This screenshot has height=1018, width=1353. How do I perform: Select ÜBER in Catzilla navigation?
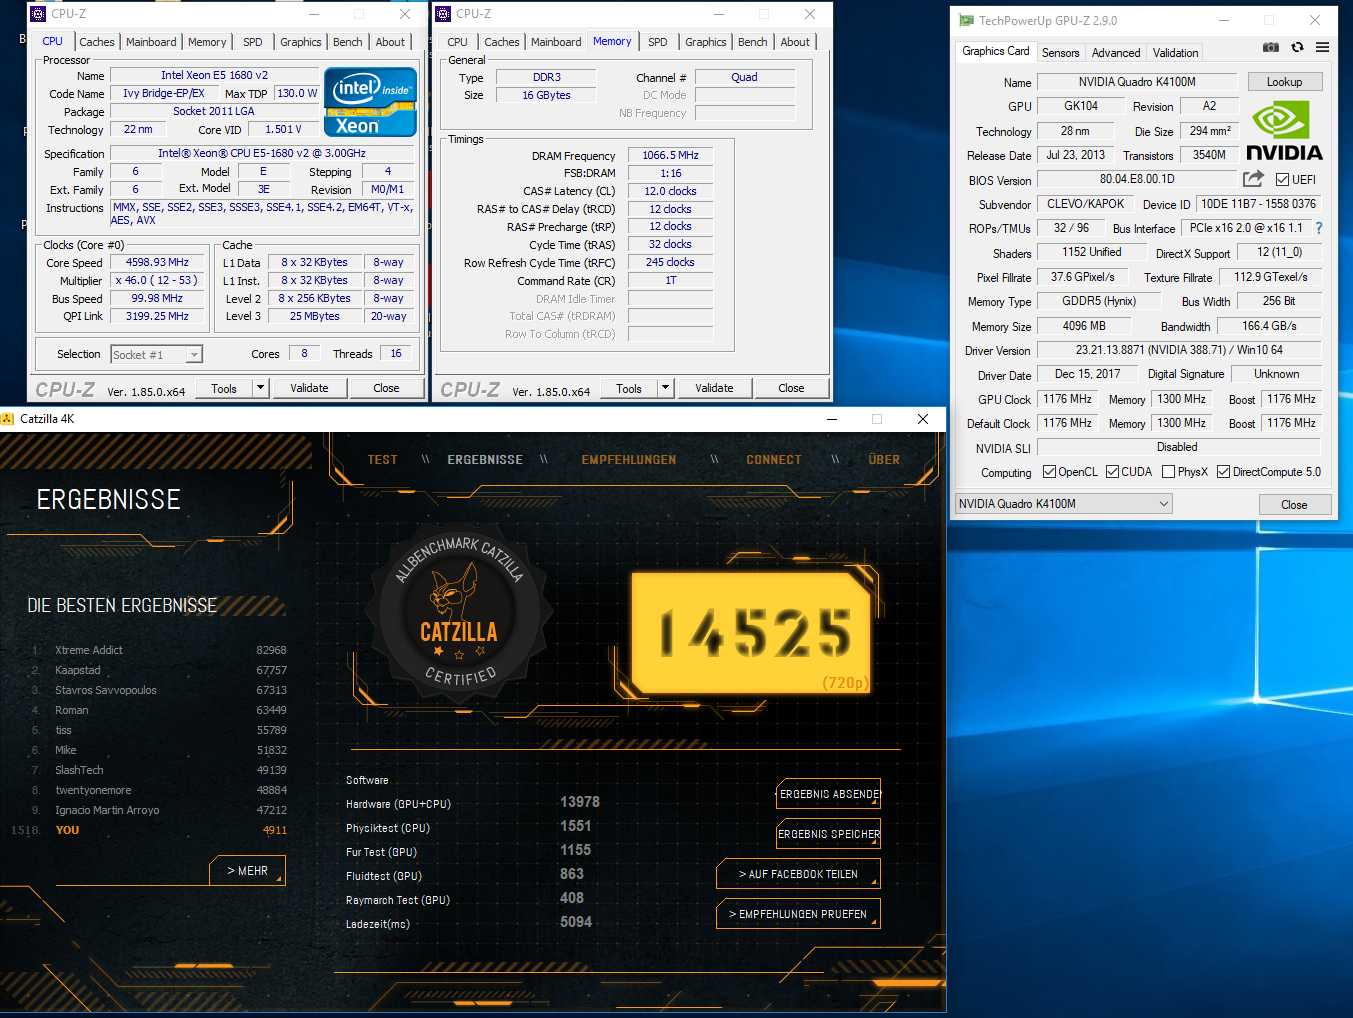click(884, 460)
